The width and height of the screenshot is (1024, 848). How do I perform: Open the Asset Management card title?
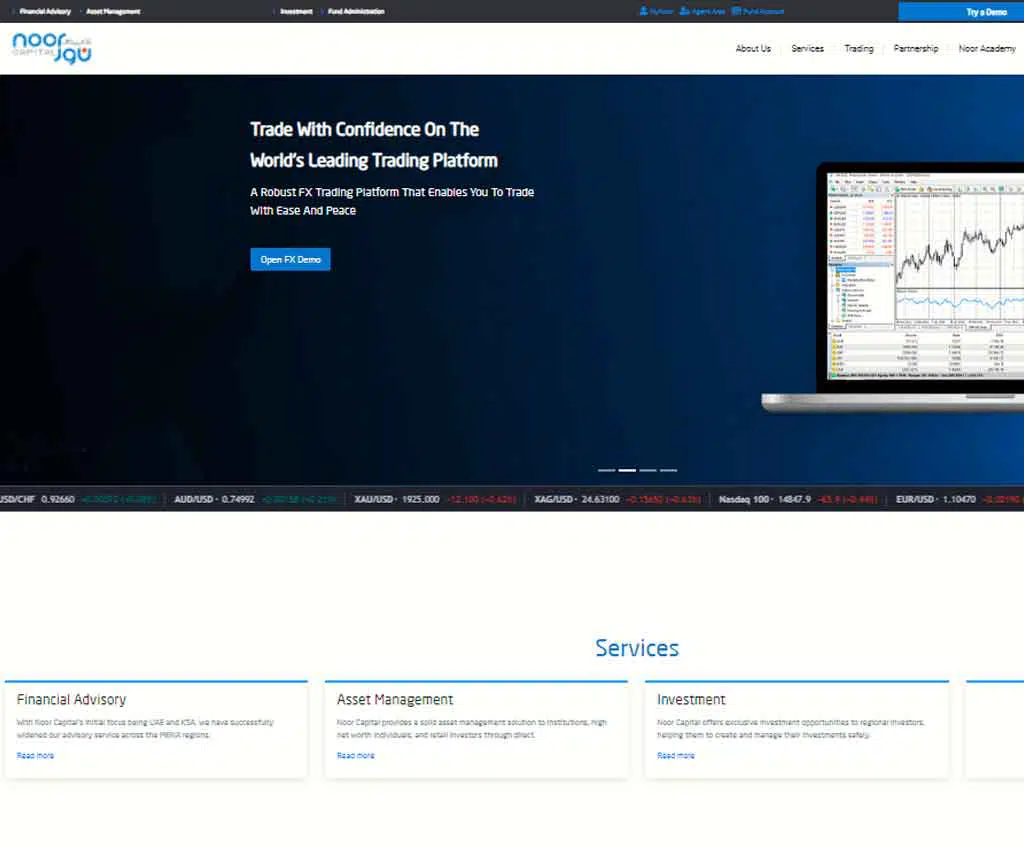(394, 700)
